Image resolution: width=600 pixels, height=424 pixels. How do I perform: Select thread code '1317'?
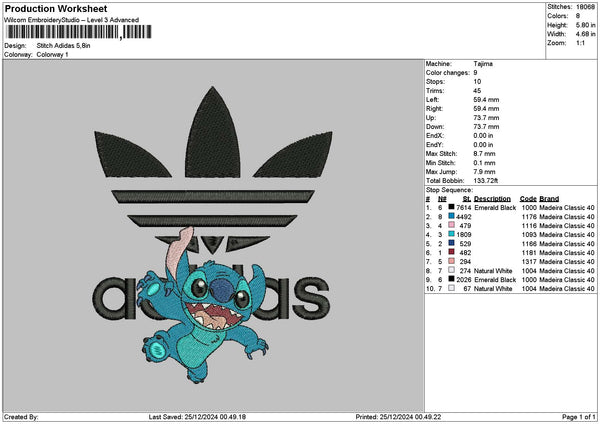529,262
